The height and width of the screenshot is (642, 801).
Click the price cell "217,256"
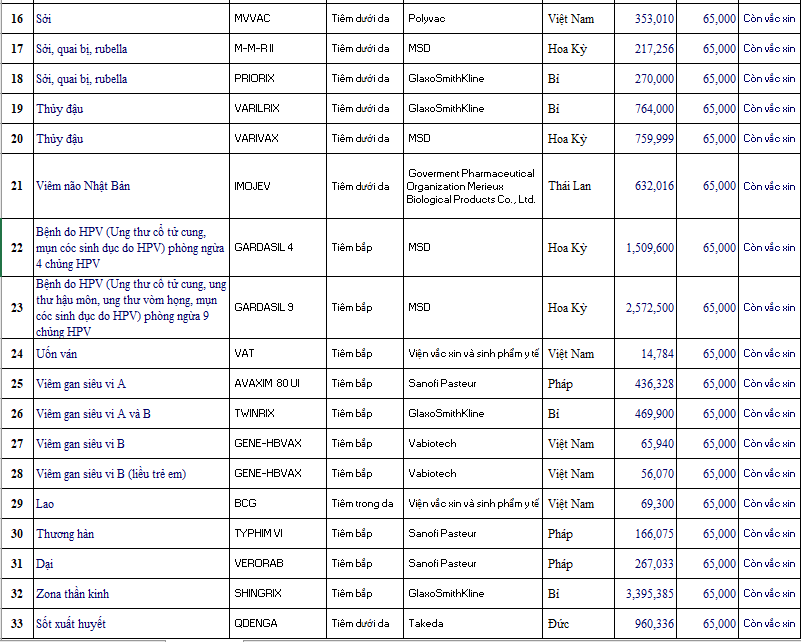pyautogui.click(x=645, y=49)
